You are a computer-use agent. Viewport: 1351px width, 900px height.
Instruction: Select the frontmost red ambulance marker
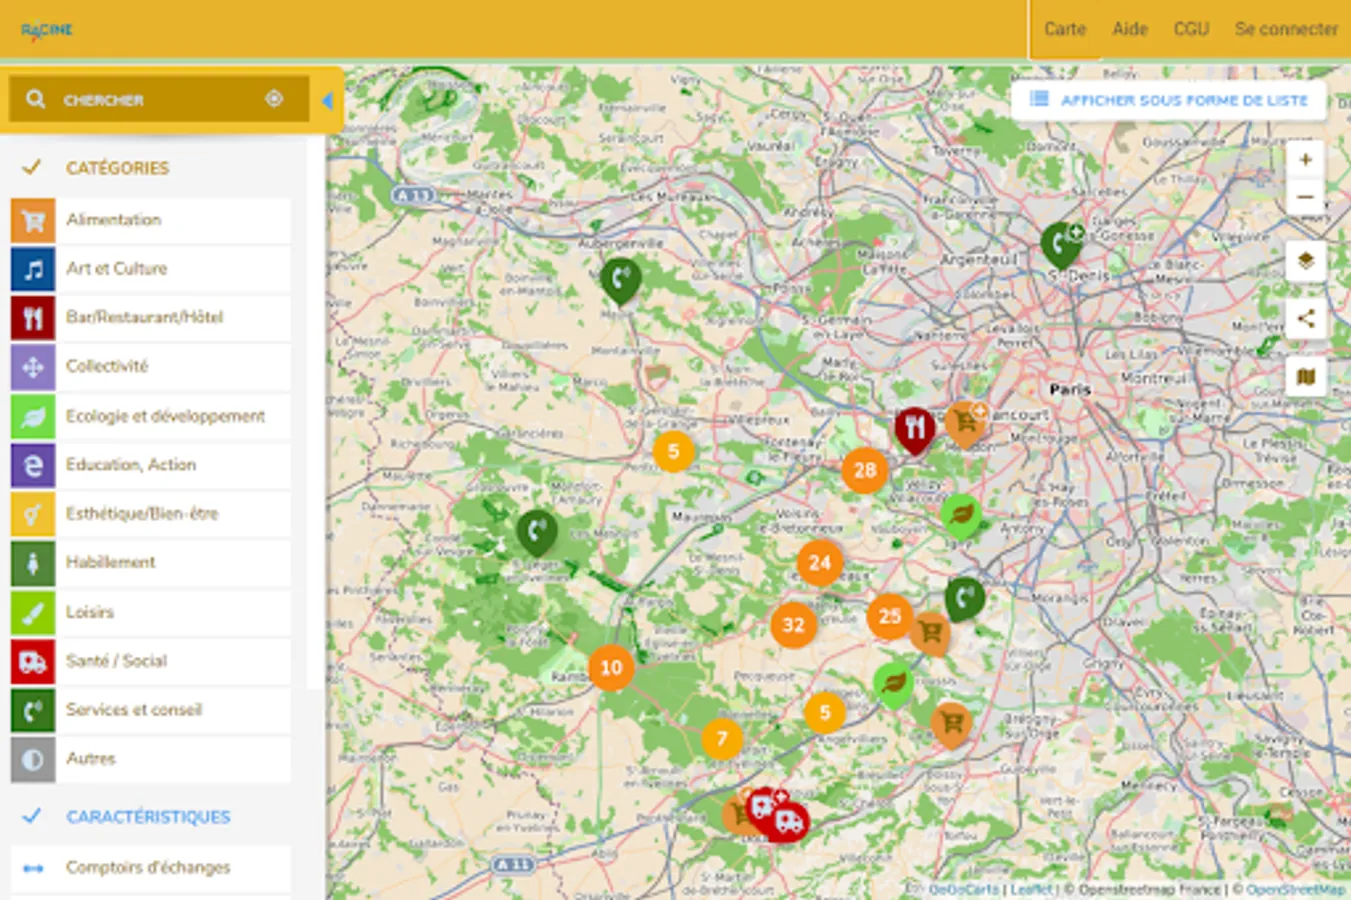[789, 822]
